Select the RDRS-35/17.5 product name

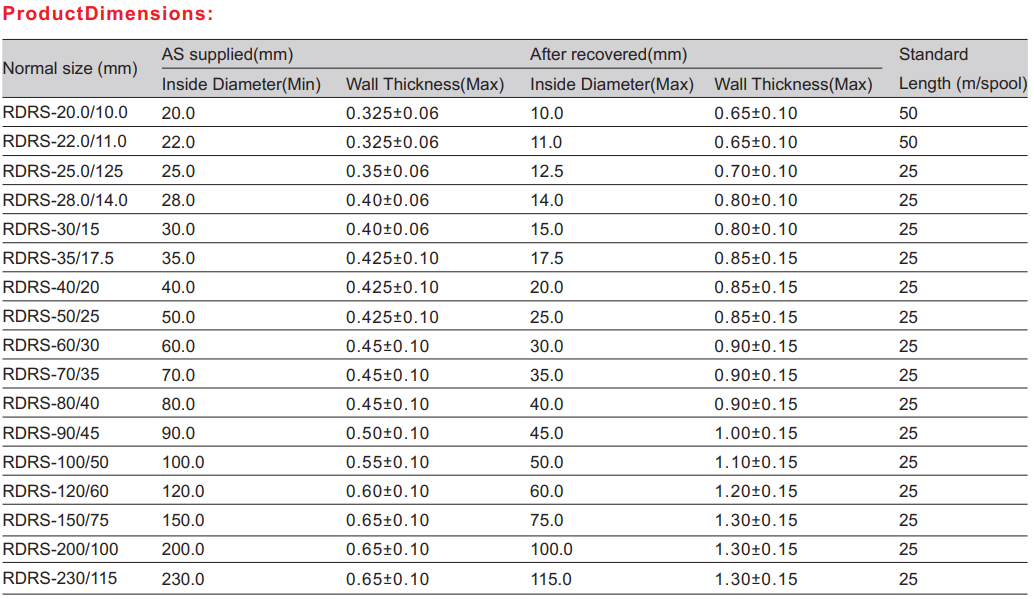pyautogui.click(x=58, y=258)
